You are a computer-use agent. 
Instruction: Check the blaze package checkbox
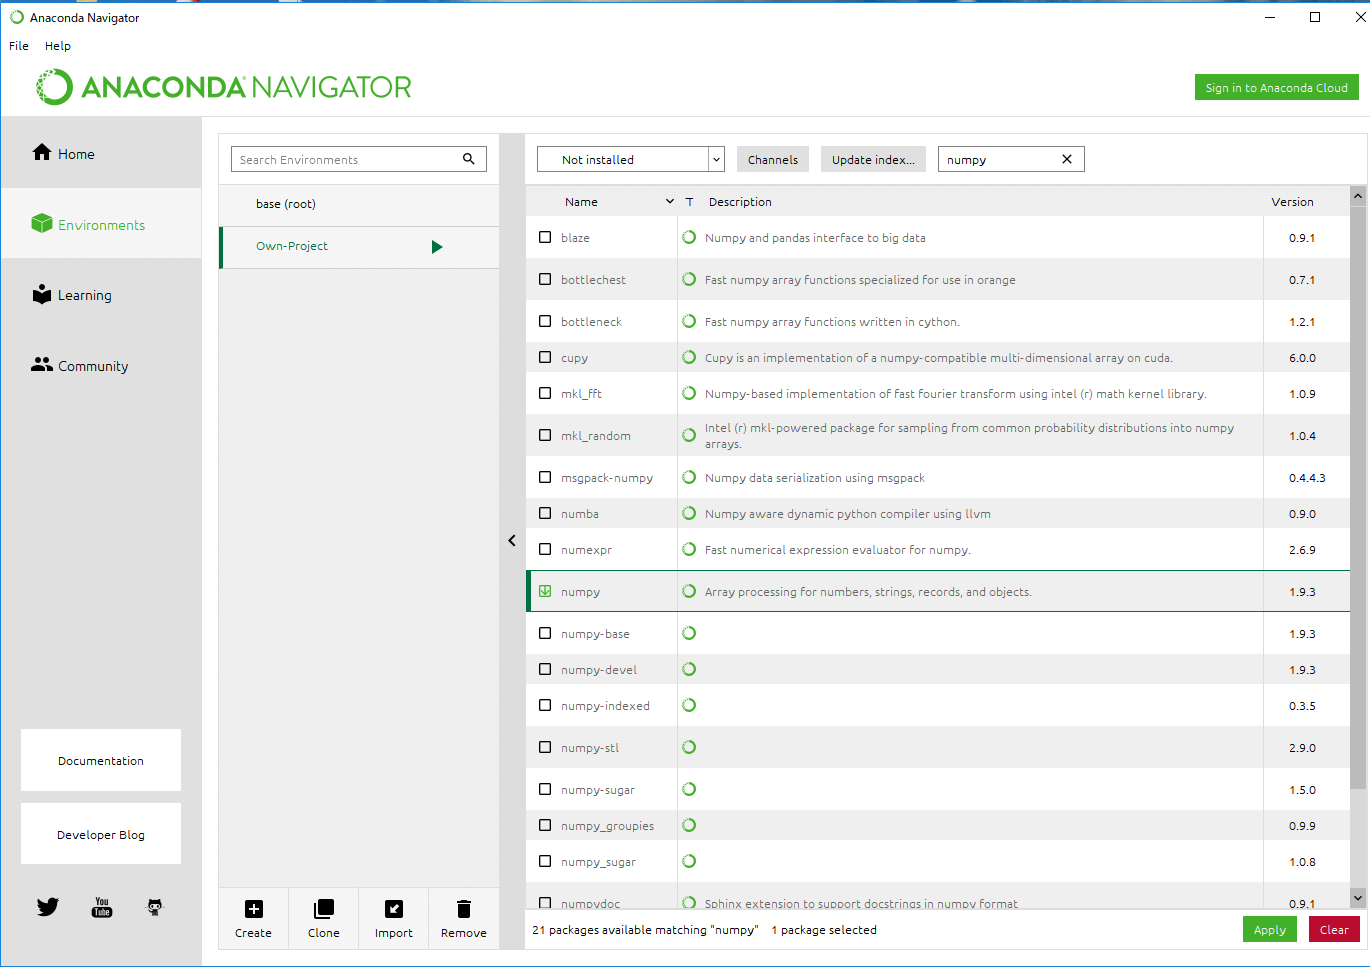click(545, 237)
